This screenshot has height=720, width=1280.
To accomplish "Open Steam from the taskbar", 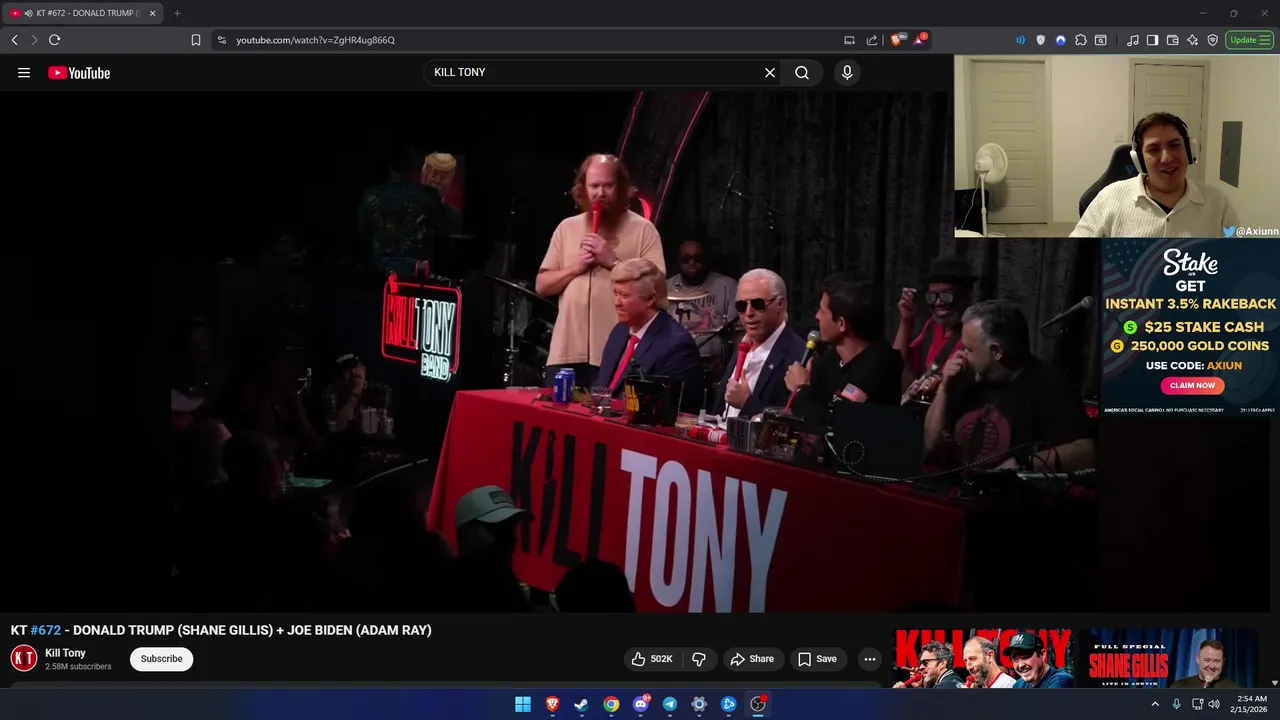I will click(x=581, y=704).
